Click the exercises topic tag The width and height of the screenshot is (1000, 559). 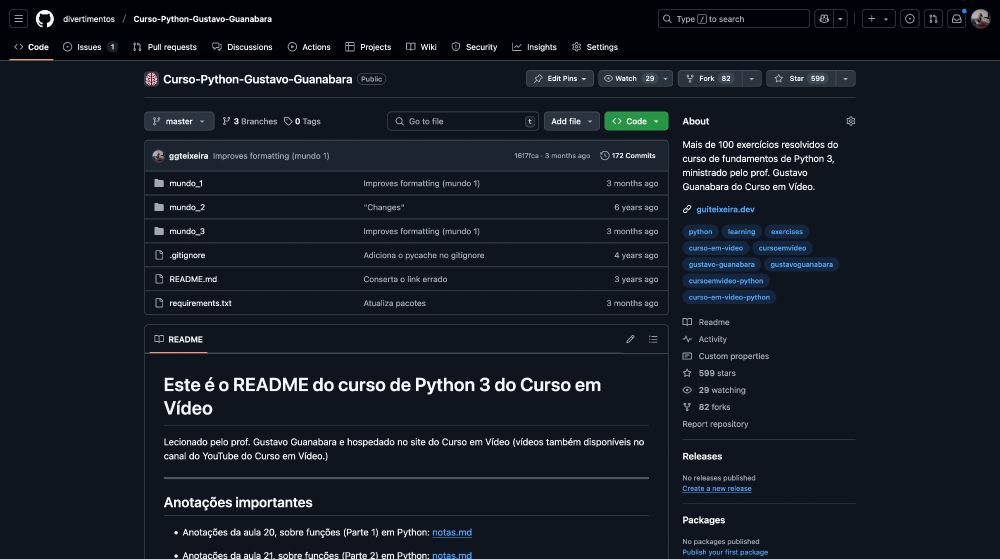pos(787,232)
